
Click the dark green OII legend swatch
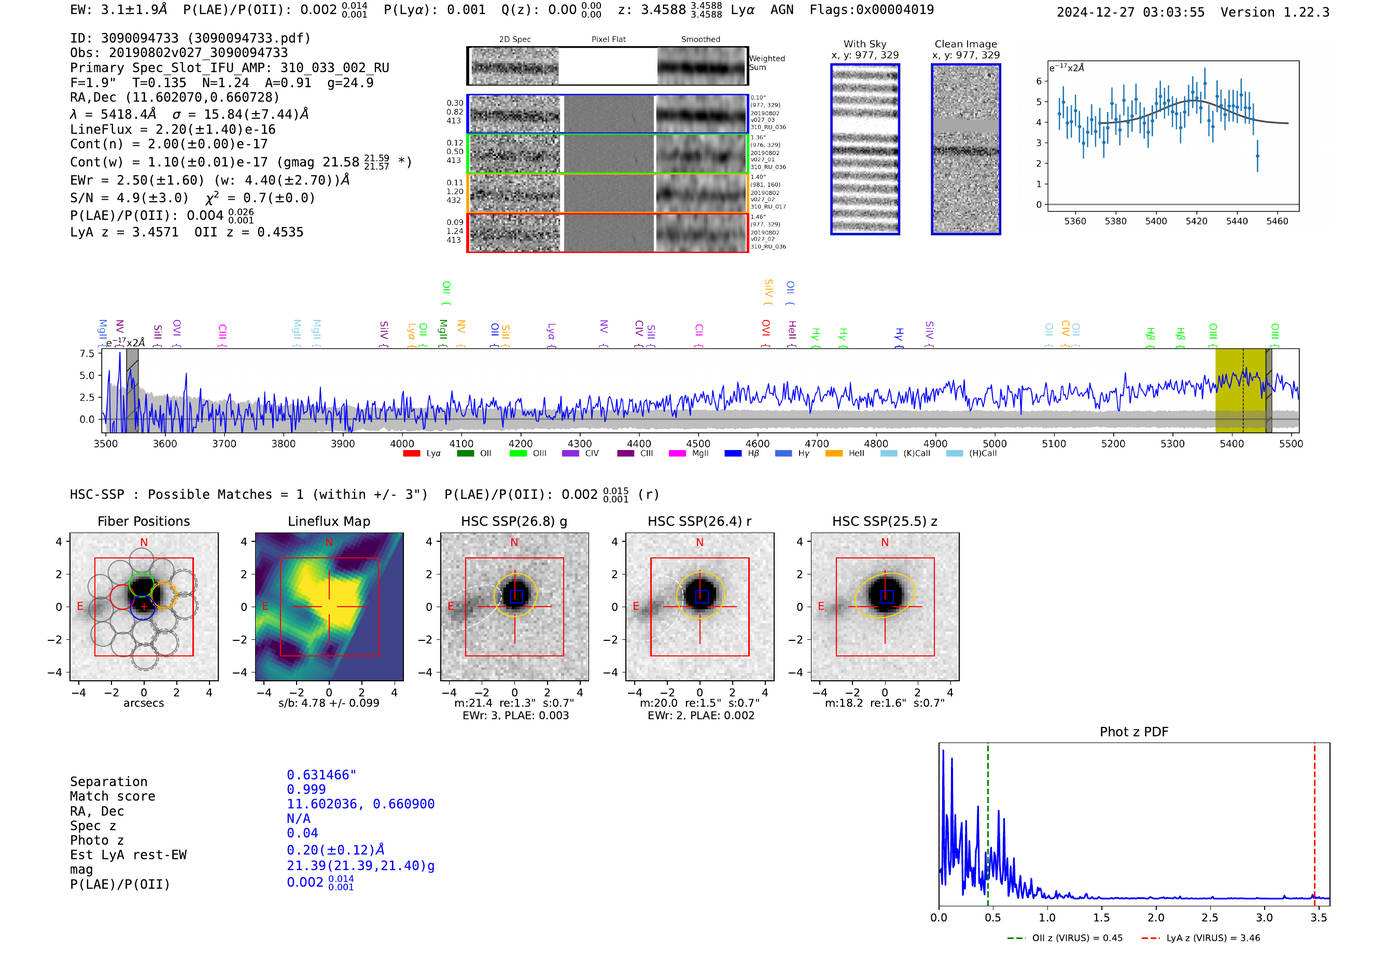465,454
